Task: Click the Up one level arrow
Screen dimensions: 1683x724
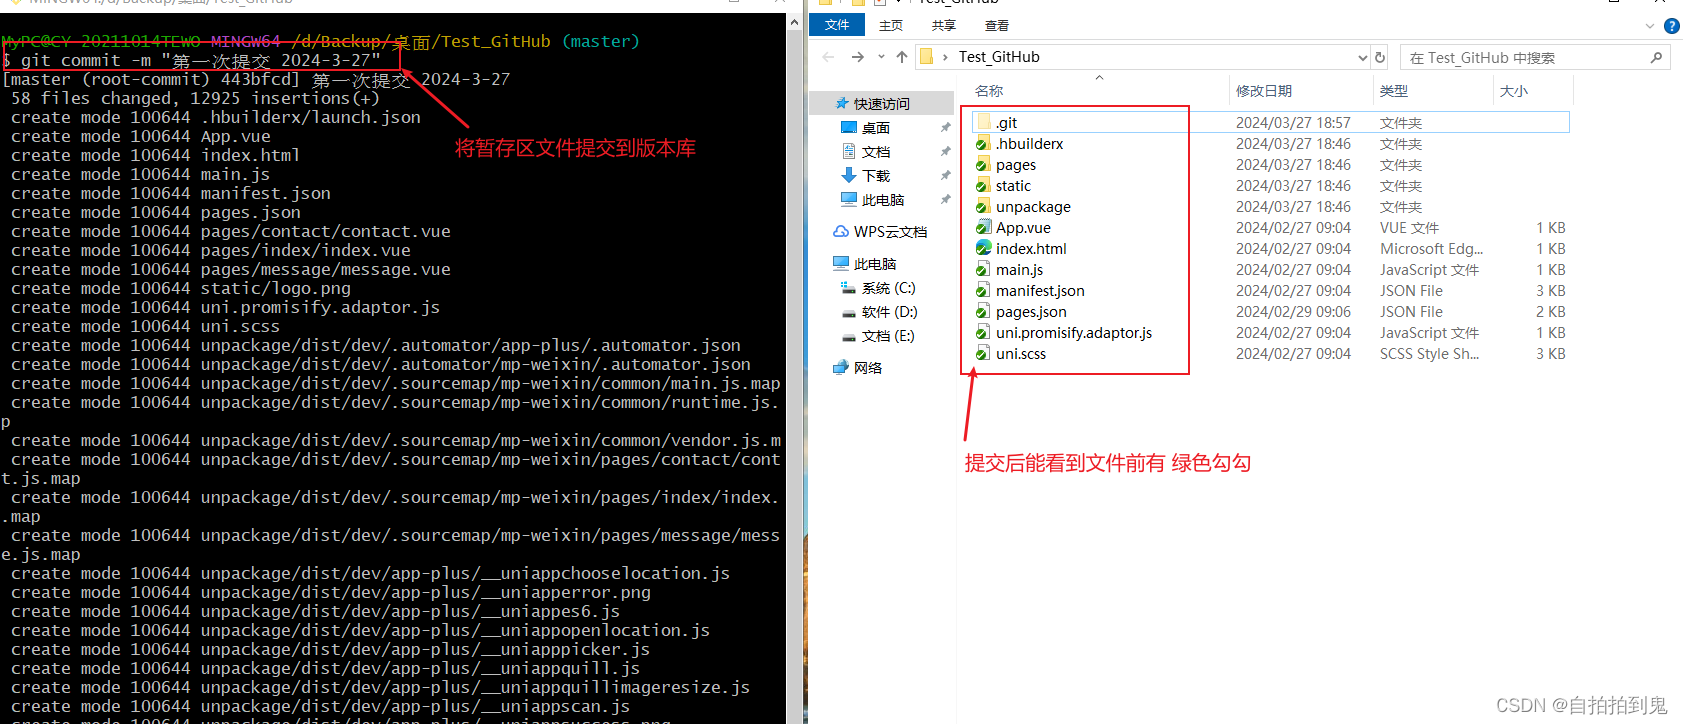Action: pos(902,57)
